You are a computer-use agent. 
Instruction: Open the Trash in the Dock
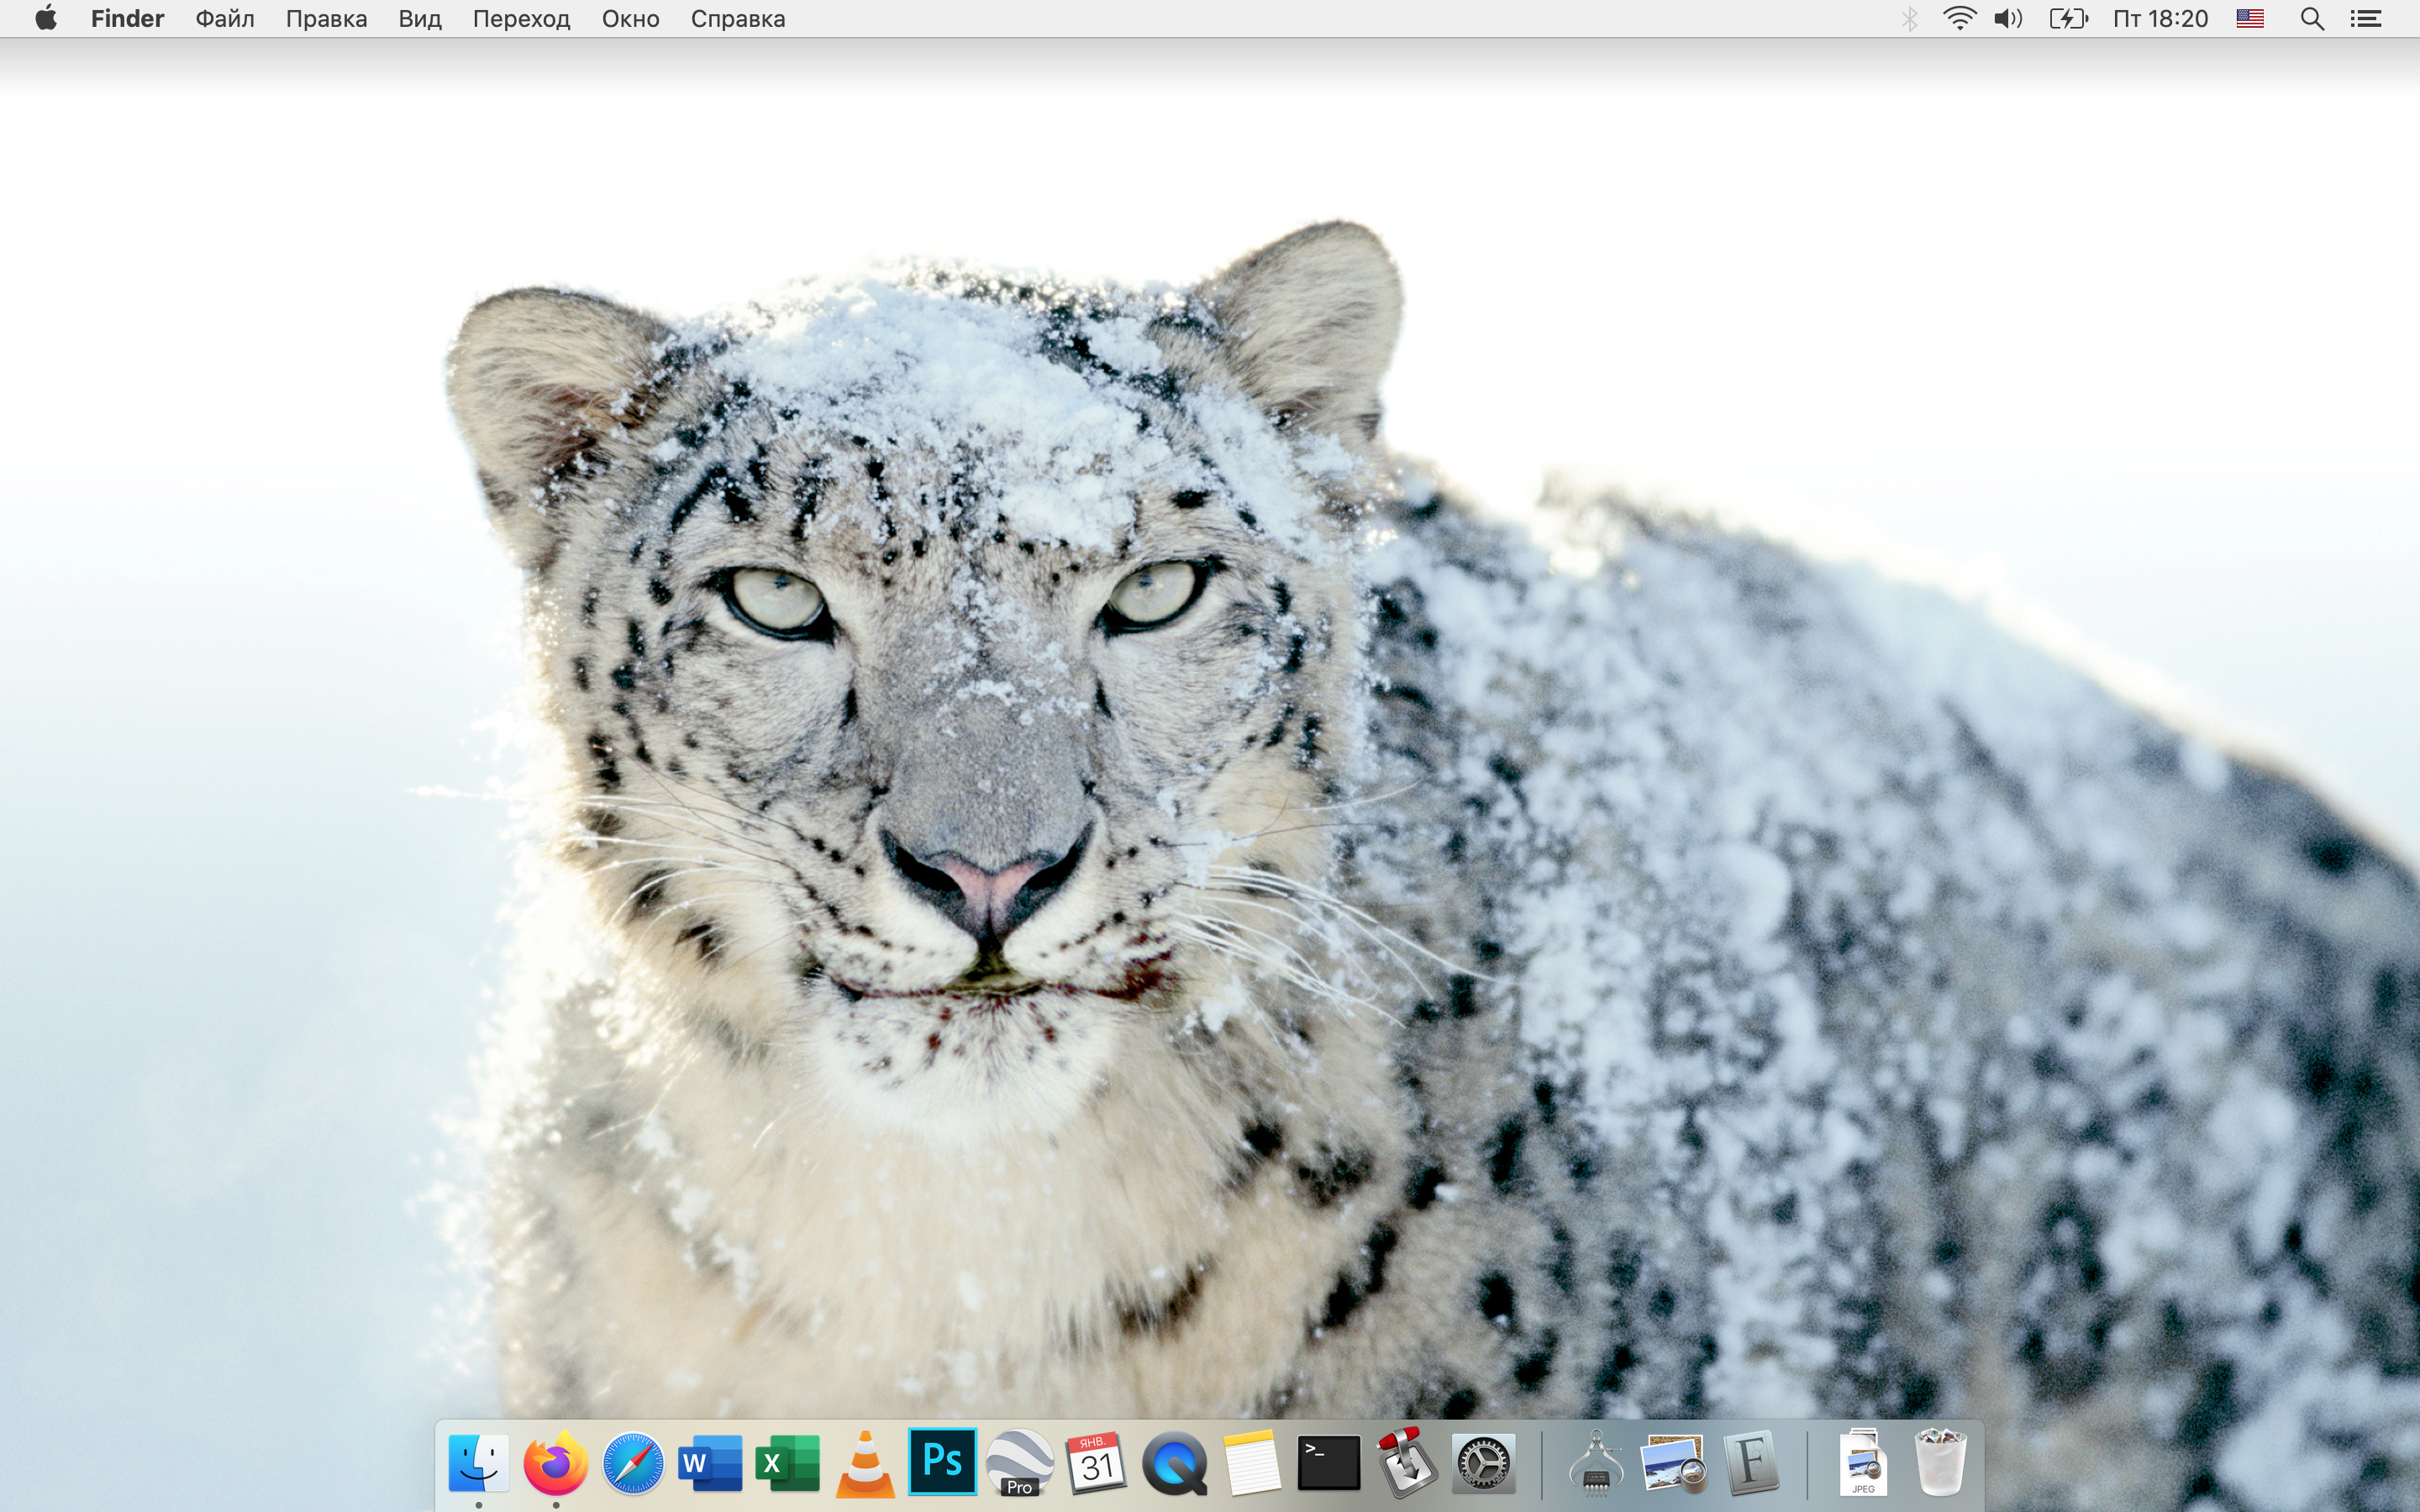(x=1941, y=1464)
